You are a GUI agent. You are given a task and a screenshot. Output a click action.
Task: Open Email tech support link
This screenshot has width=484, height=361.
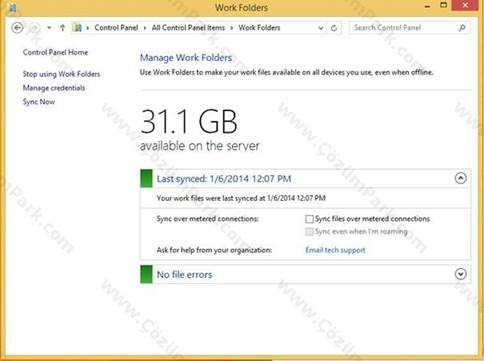pyautogui.click(x=335, y=250)
